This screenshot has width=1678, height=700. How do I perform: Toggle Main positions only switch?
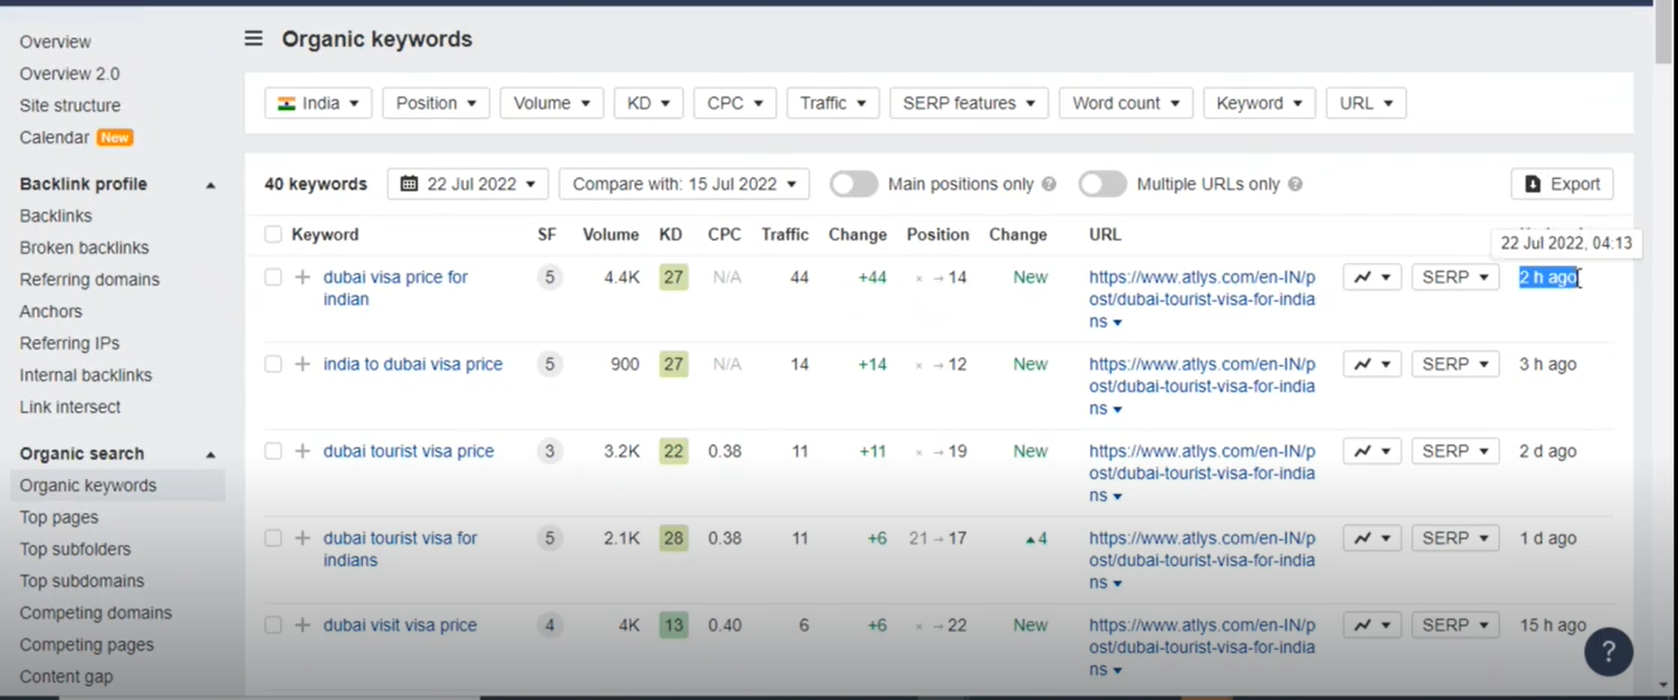click(x=853, y=184)
